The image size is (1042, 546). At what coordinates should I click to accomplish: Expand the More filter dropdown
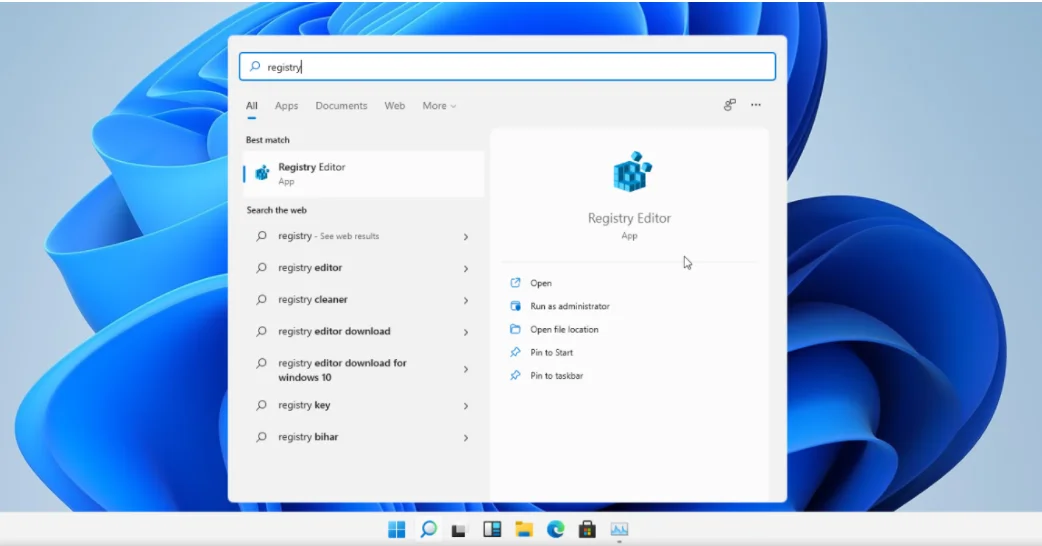[439, 106]
